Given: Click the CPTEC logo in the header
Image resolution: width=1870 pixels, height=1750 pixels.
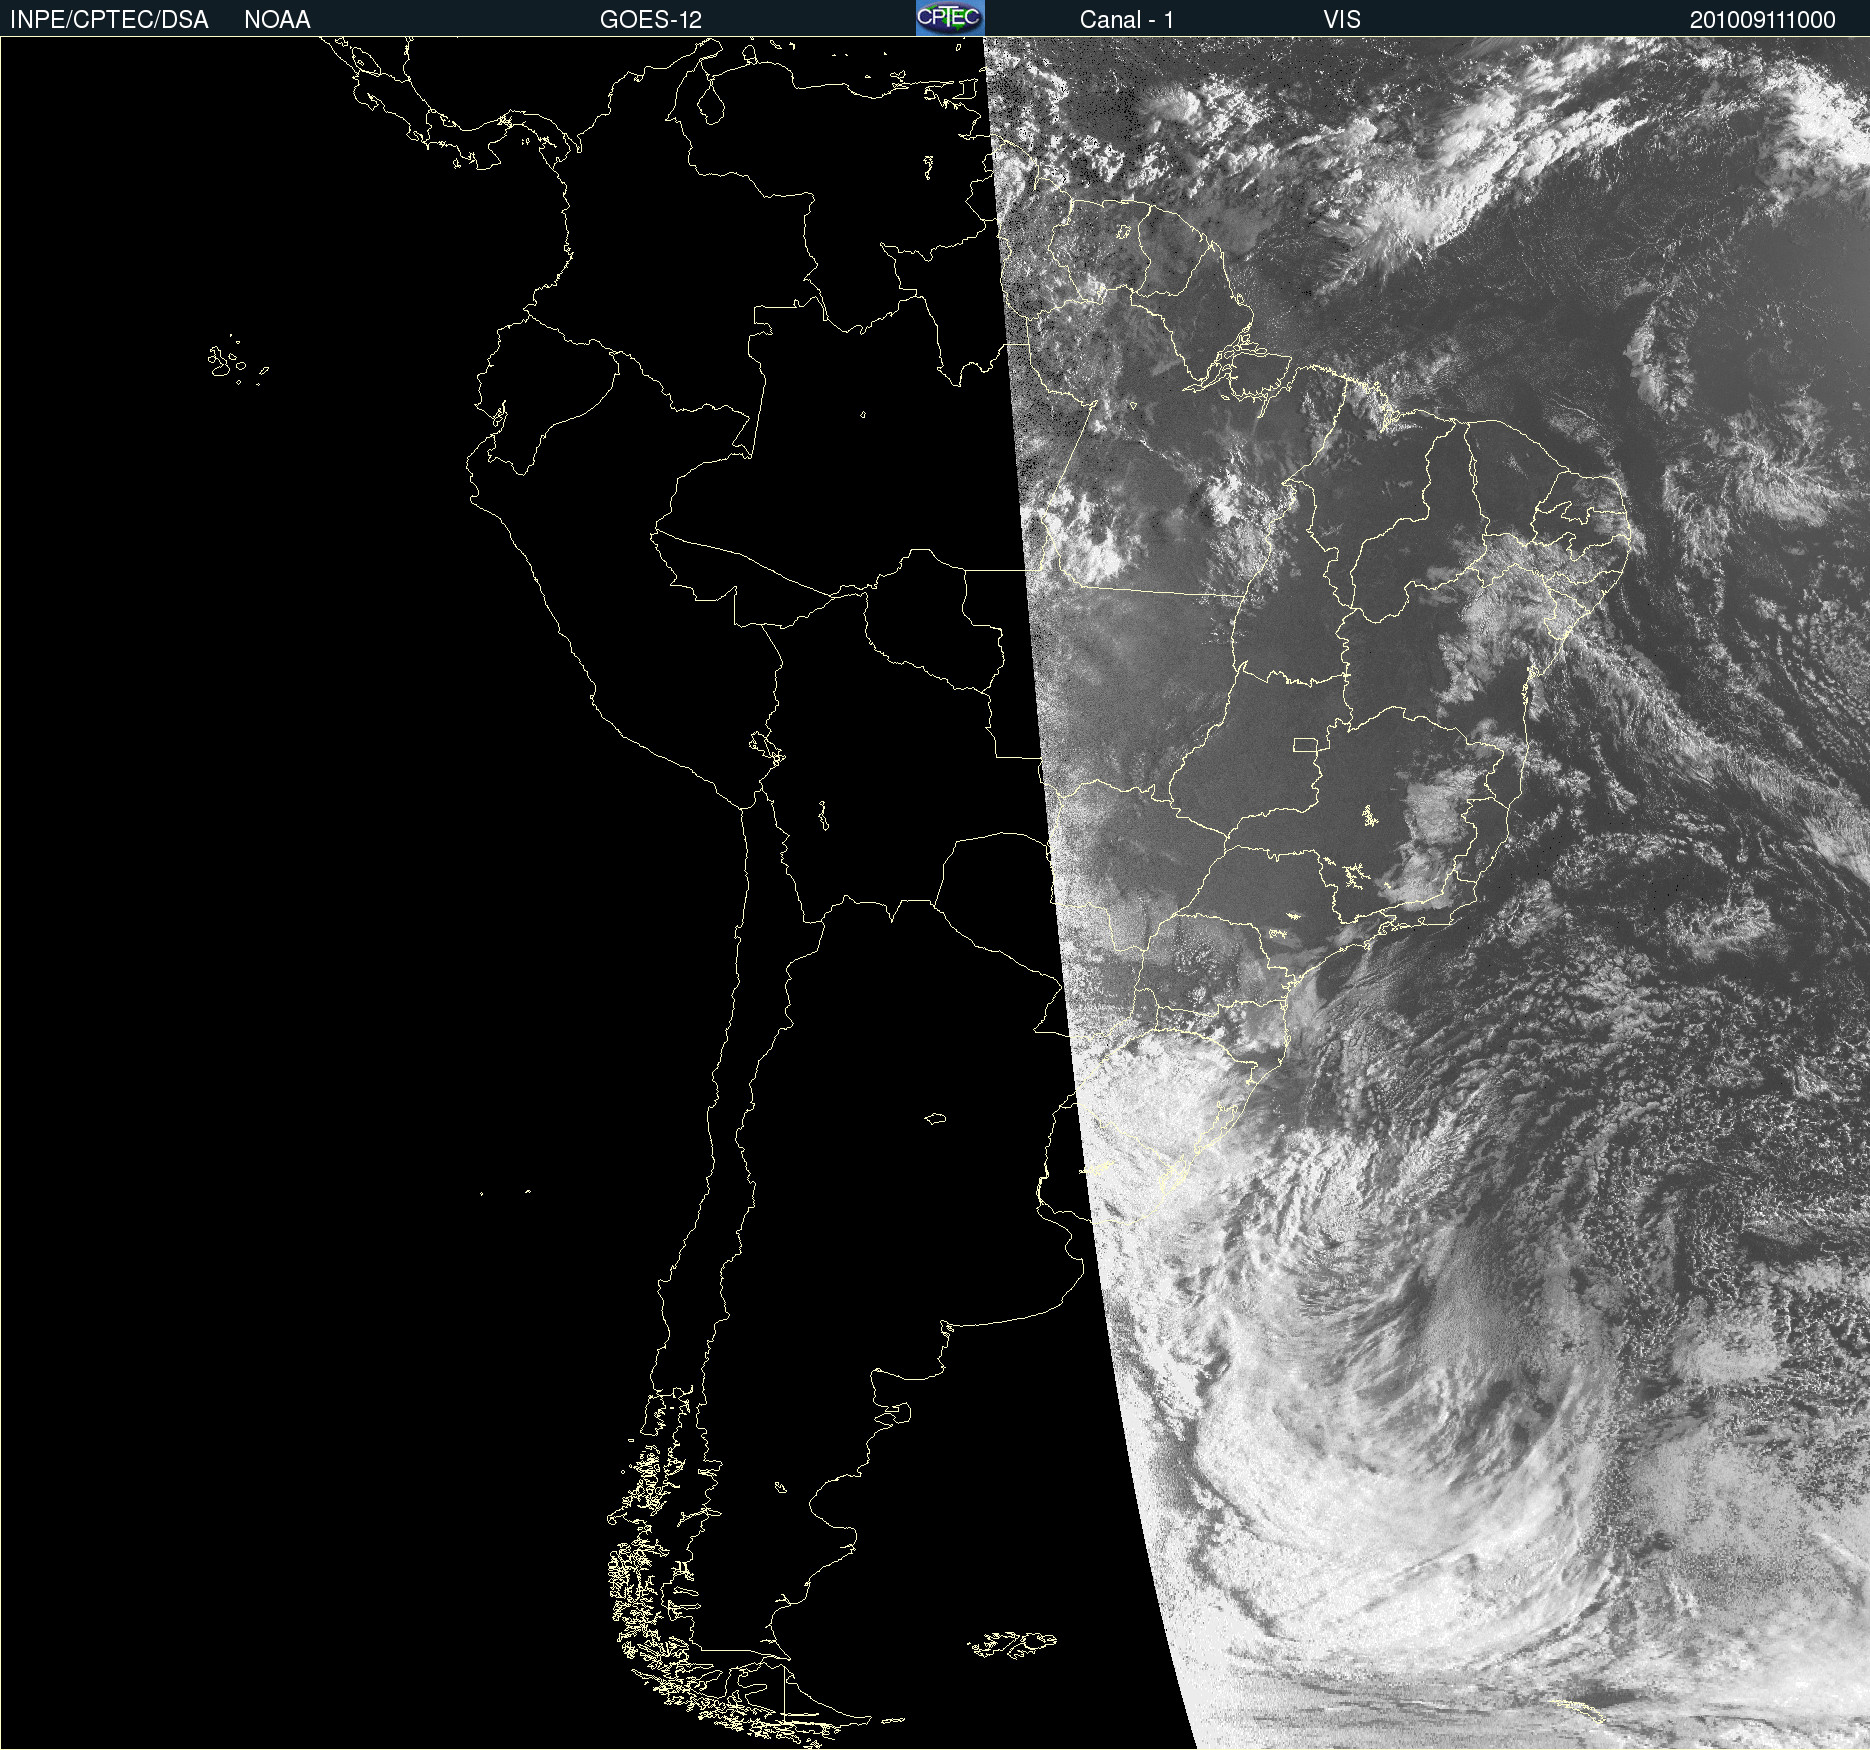Looking at the screenshot, I should 950,18.
